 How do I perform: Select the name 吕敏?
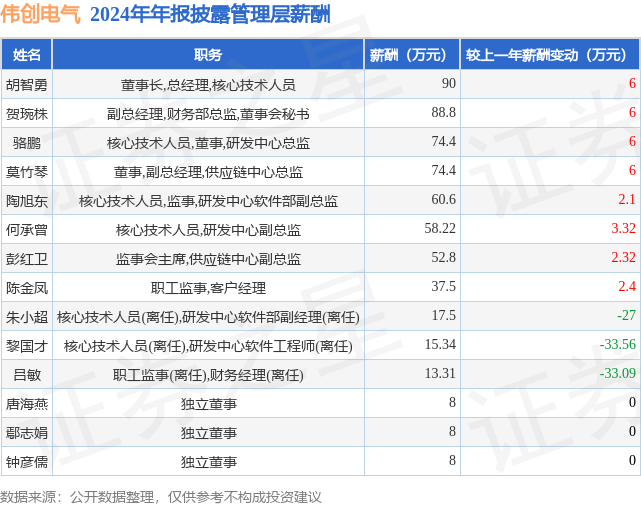(x=27, y=375)
